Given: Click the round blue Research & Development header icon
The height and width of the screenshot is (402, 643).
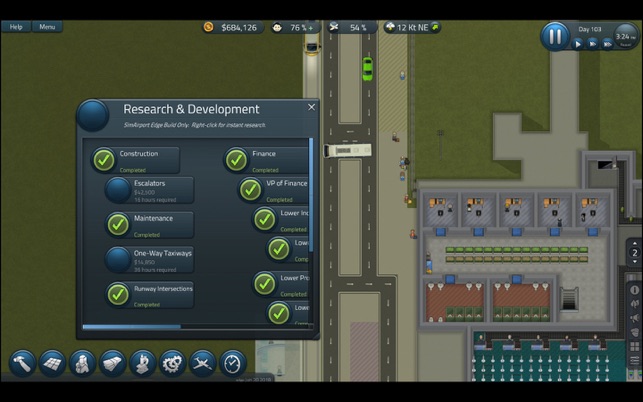Looking at the screenshot, I should tap(93, 115).
